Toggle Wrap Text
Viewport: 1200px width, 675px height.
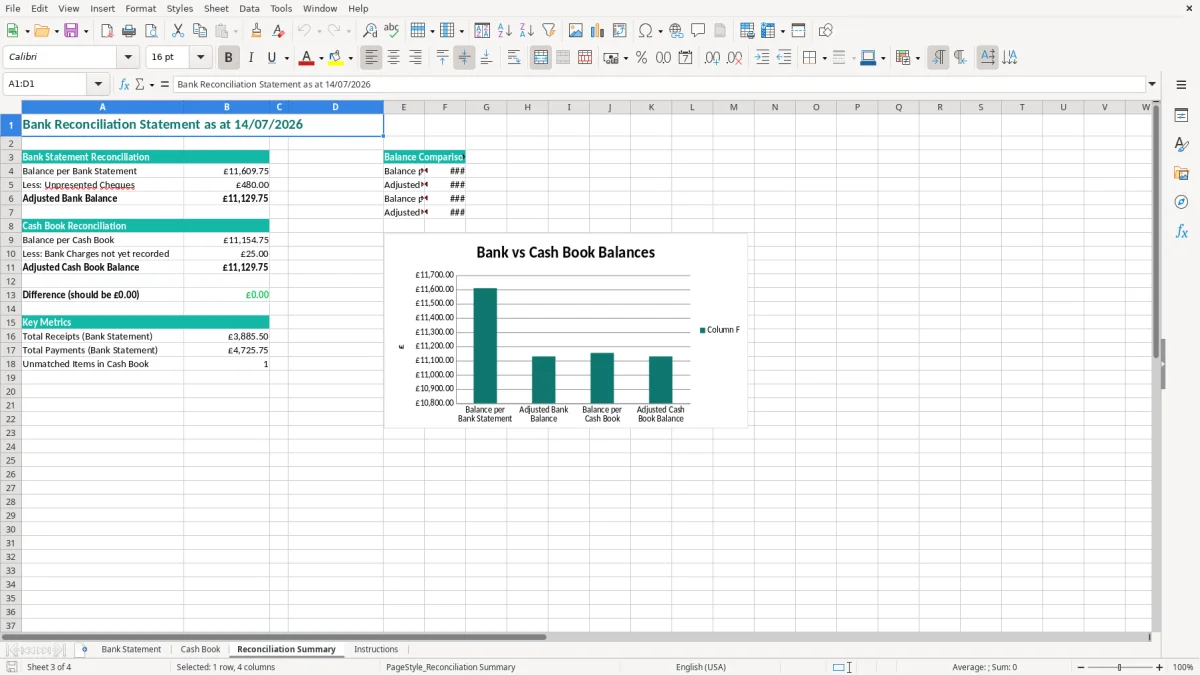514,58
